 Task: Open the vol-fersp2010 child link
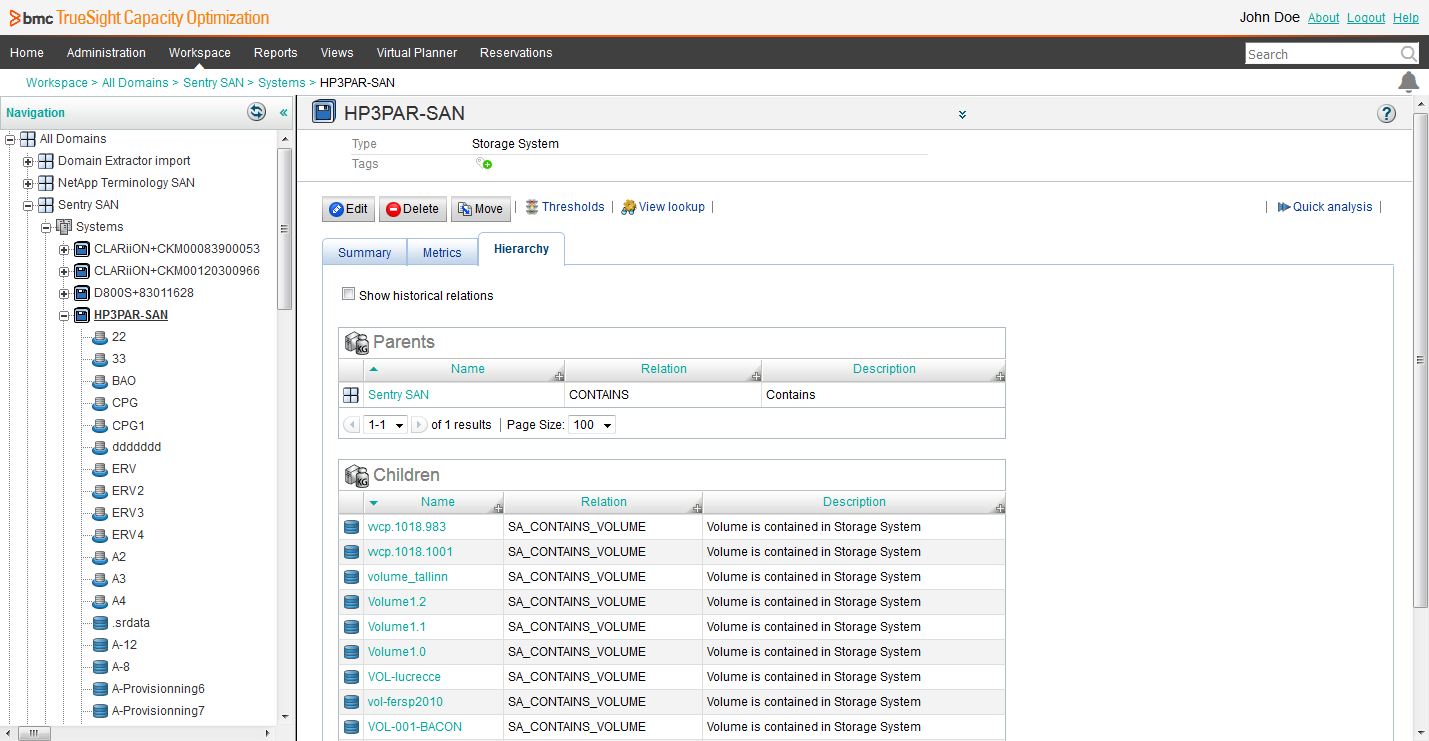(x=405, y=702)
